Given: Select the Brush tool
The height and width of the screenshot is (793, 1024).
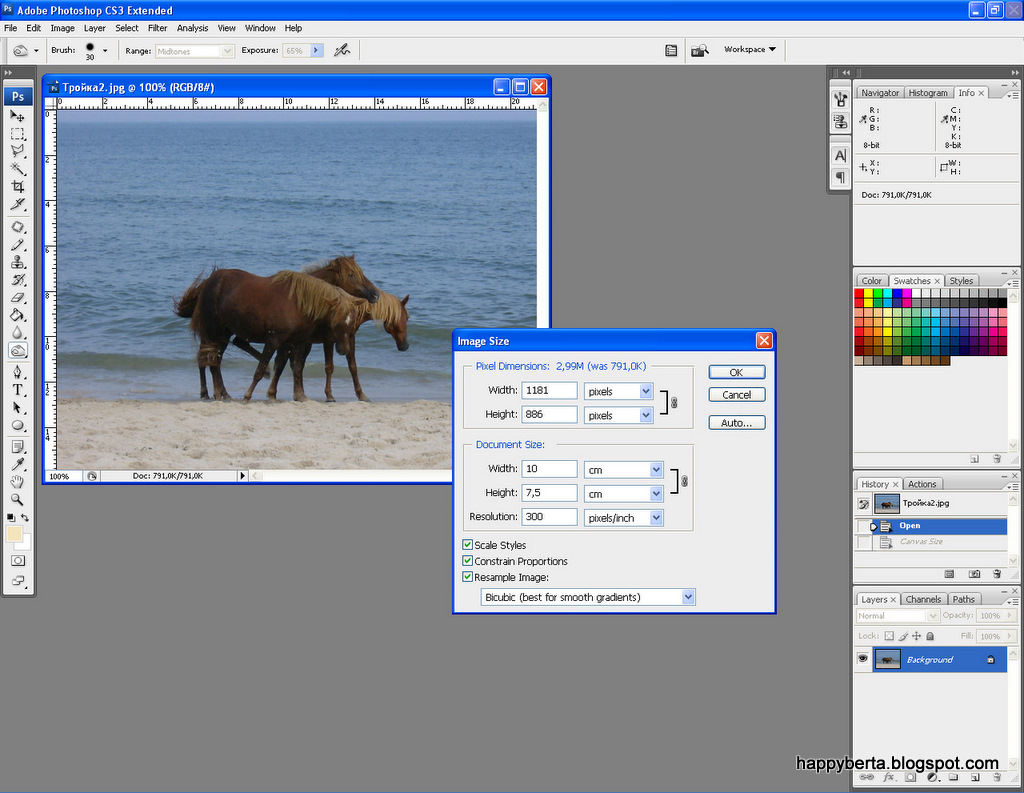Looking at the screenshot, I should pos(18,244).
